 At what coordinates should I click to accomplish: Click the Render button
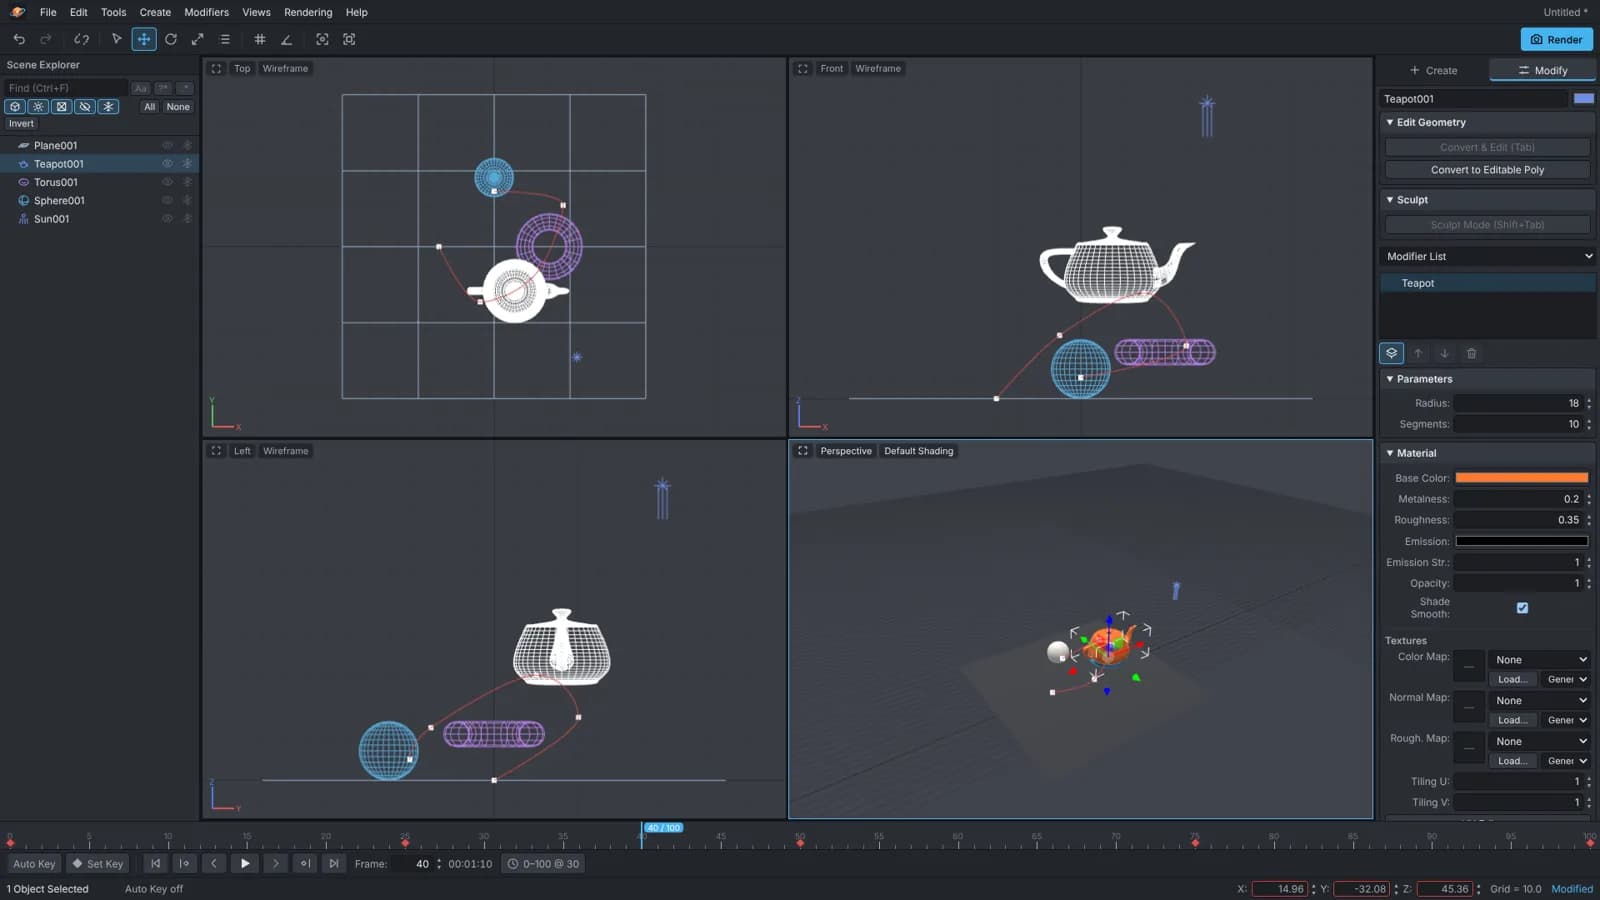[1556, 39]
